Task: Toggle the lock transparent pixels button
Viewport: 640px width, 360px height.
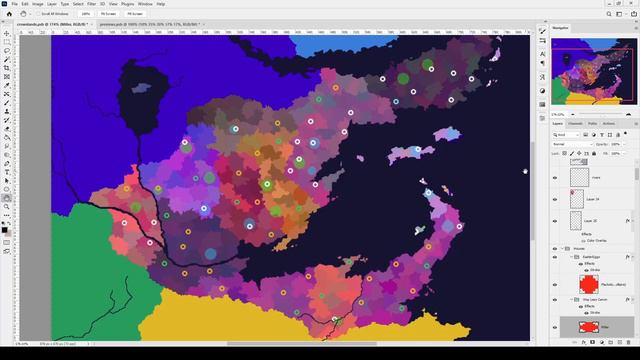Action: pos(564,153)
